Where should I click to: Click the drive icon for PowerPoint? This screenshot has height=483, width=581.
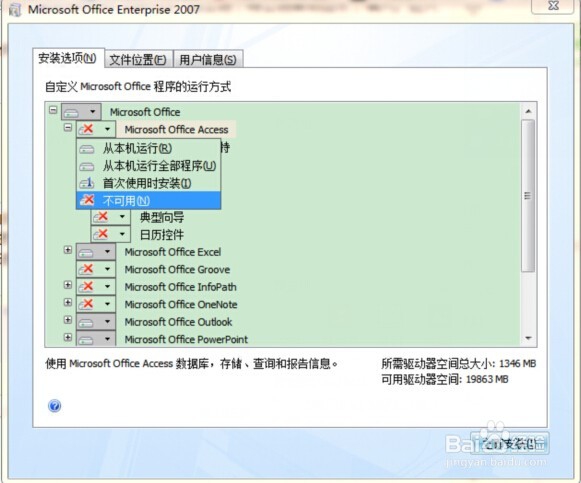tap(86, 340)
